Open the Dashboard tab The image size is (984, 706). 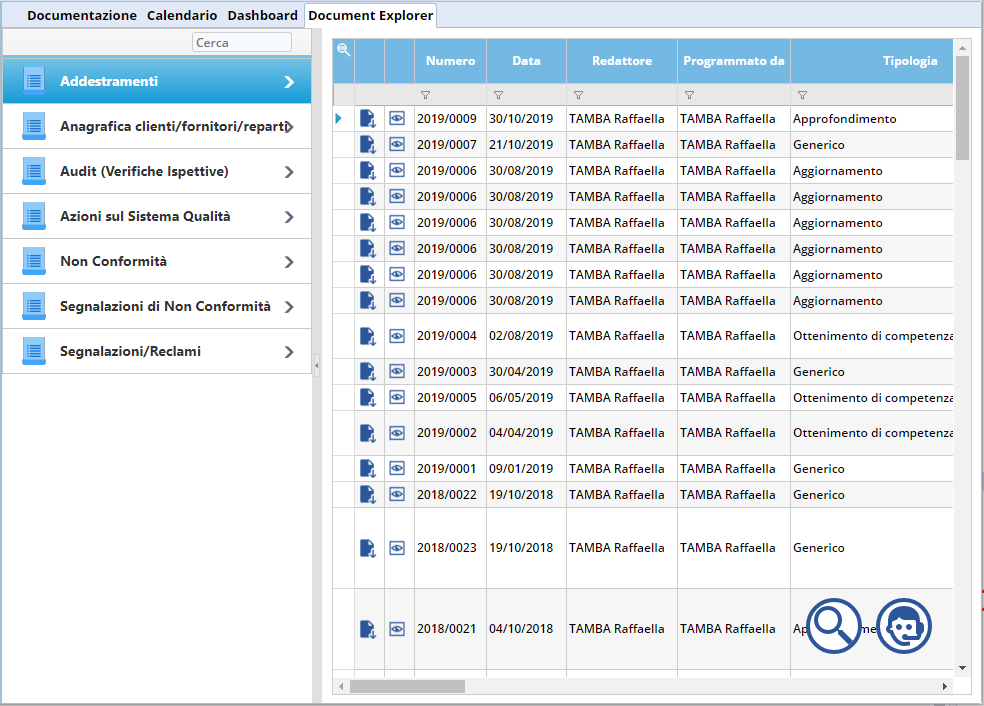pos(262,15)
